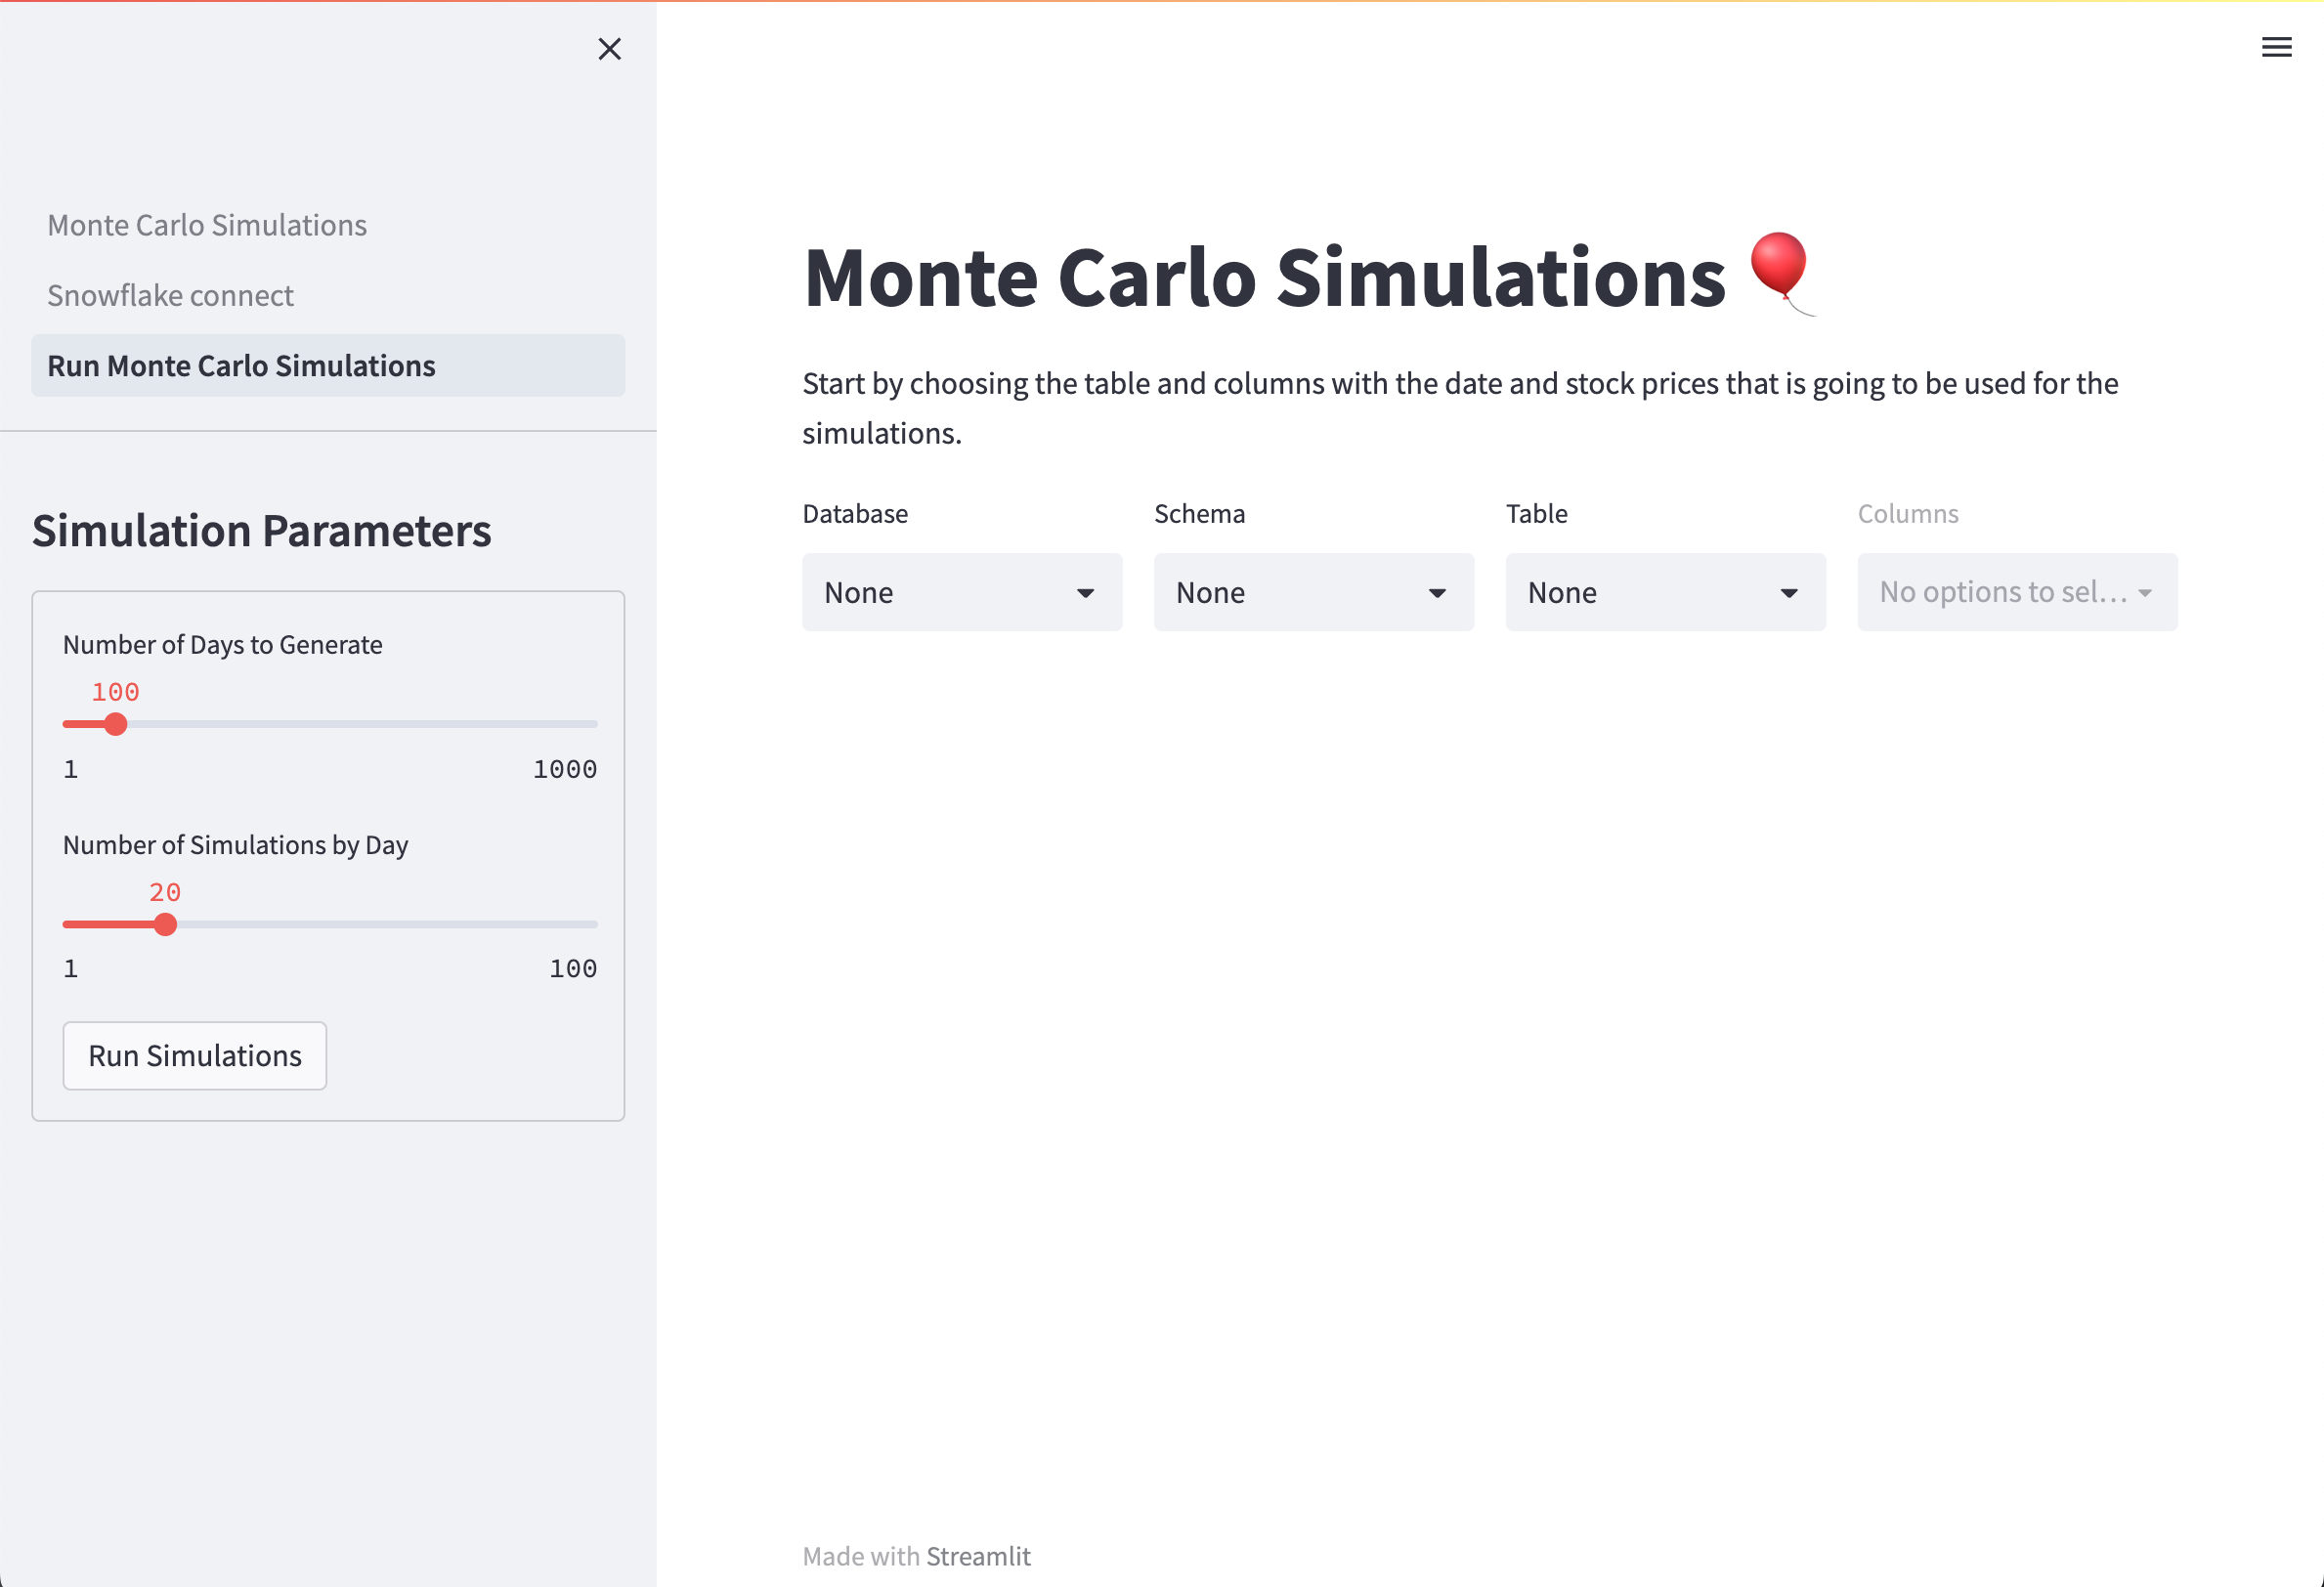Select Run Monte Carlo Simulations page
This screenshot has width=2324, height=1587.
[241, 366]
